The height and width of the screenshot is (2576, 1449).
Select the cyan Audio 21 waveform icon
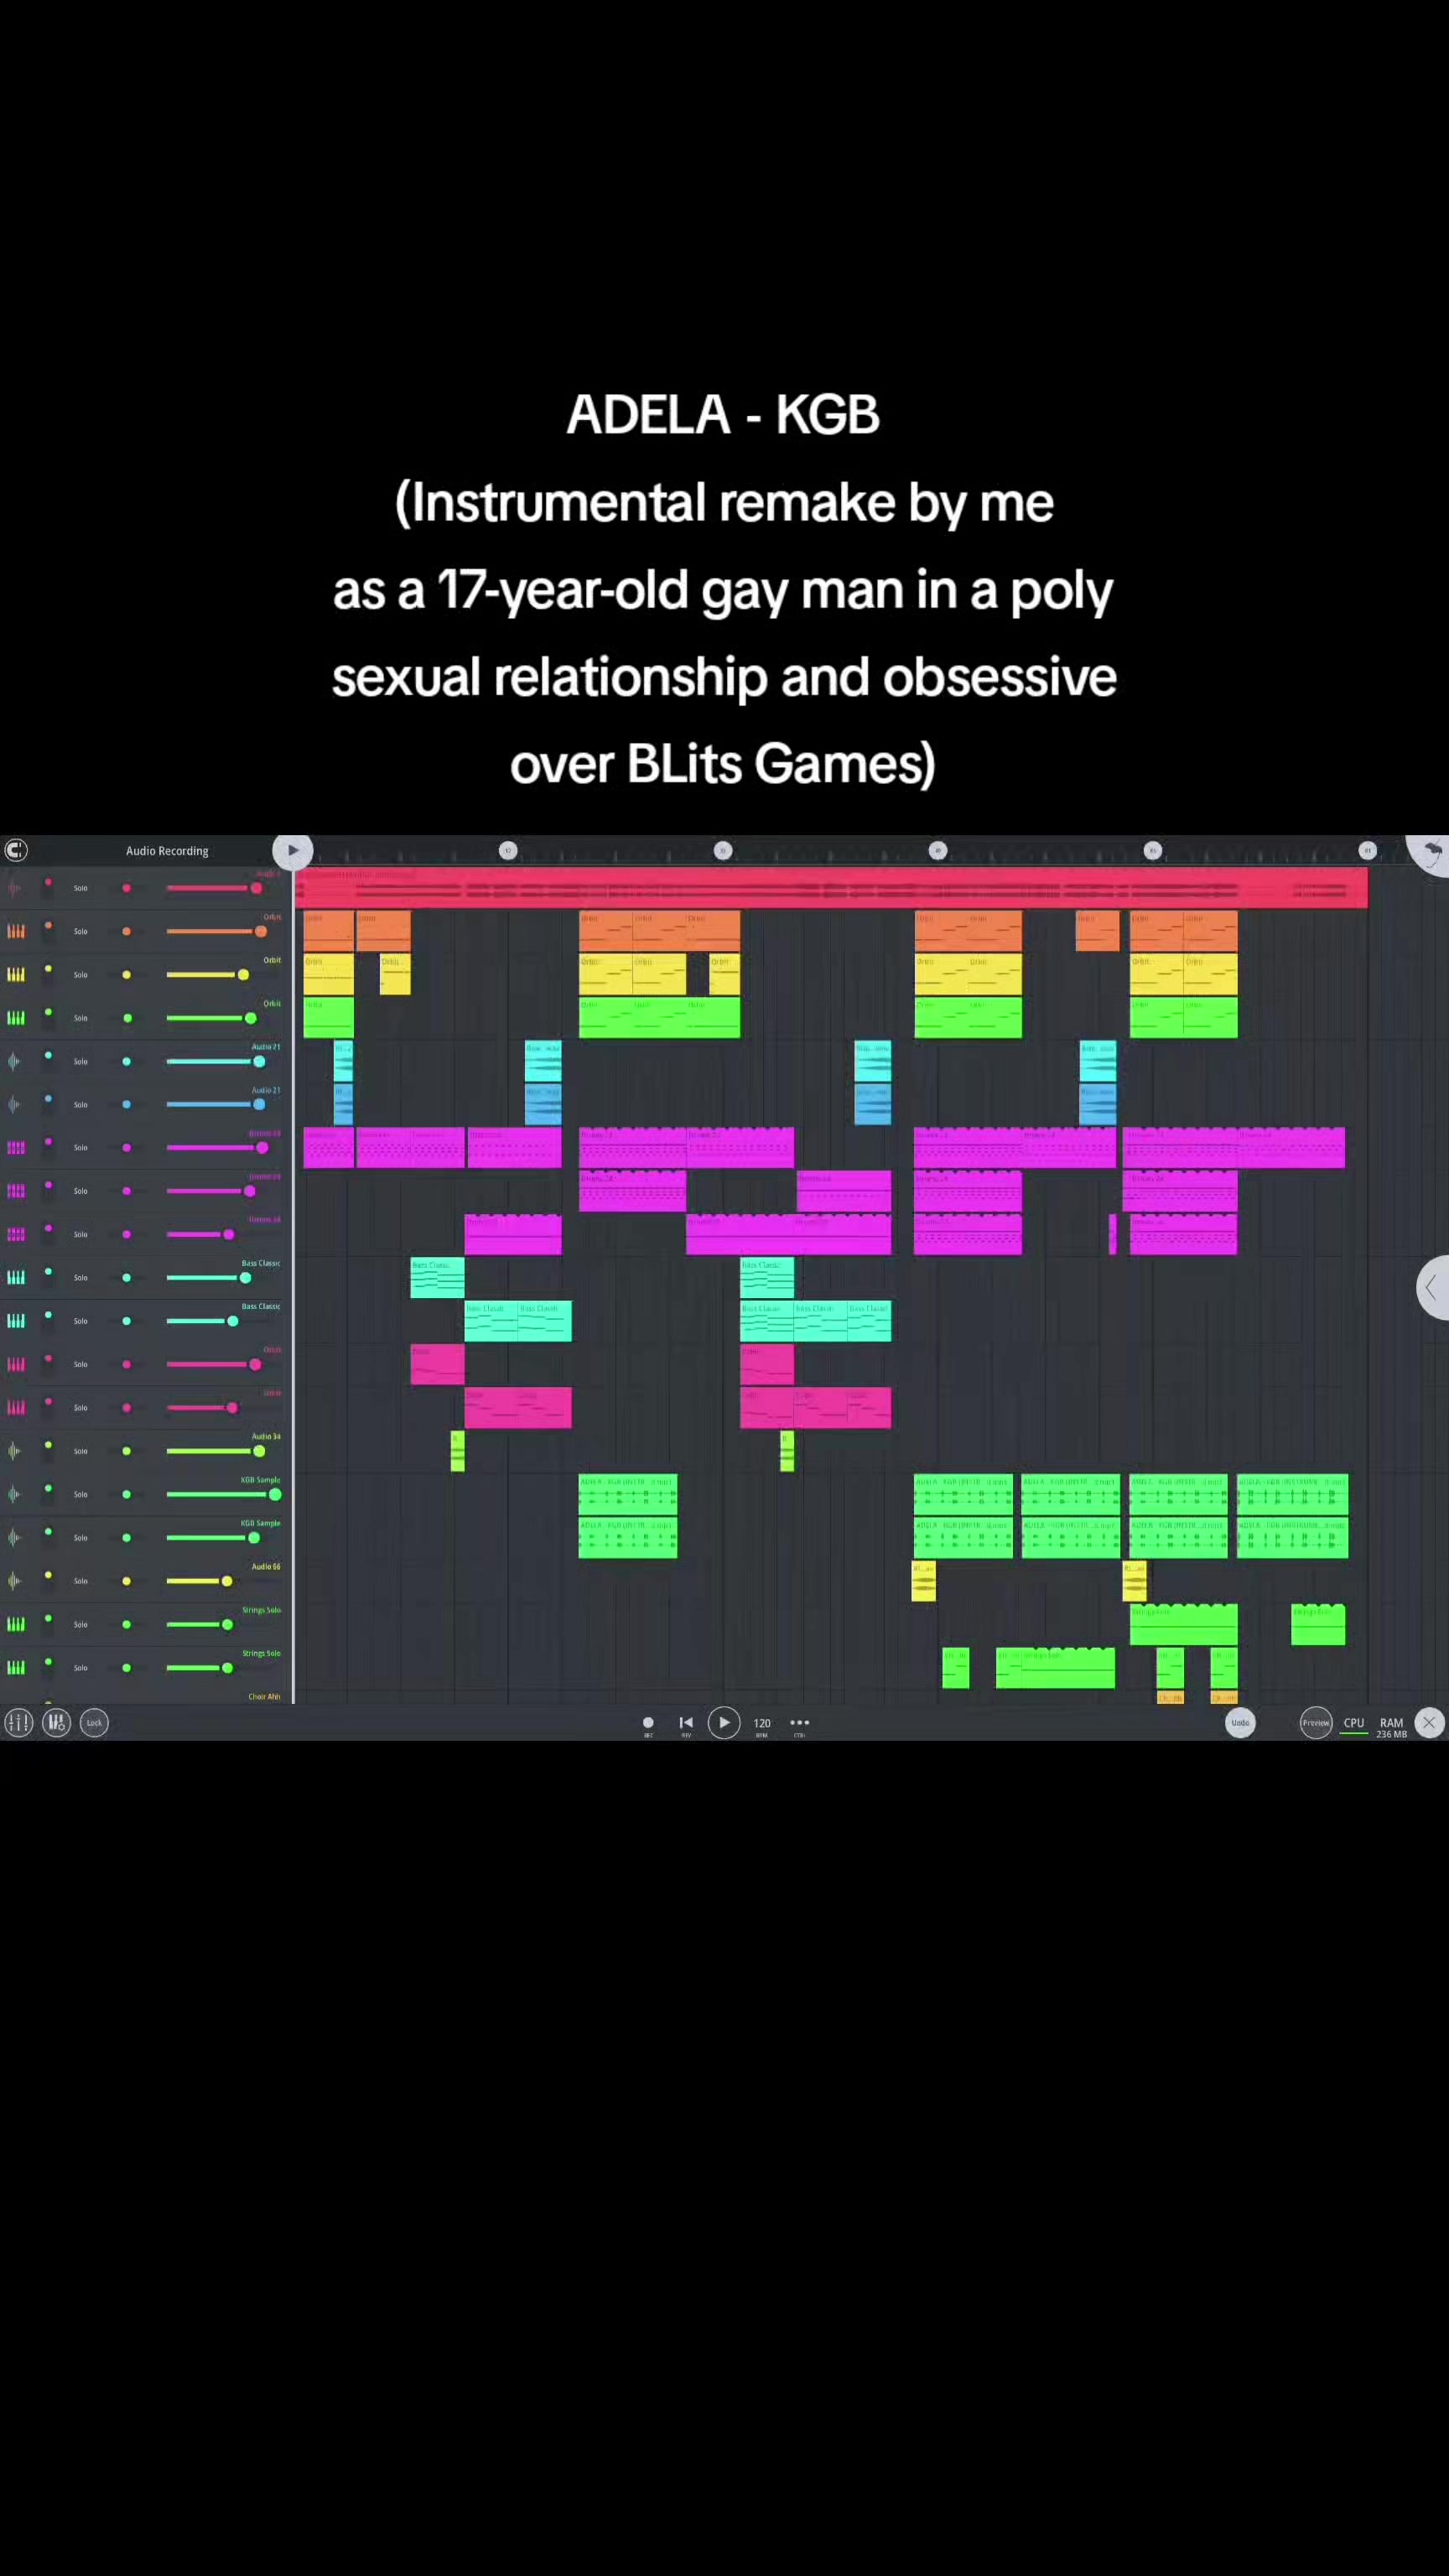click(14, 1061)
